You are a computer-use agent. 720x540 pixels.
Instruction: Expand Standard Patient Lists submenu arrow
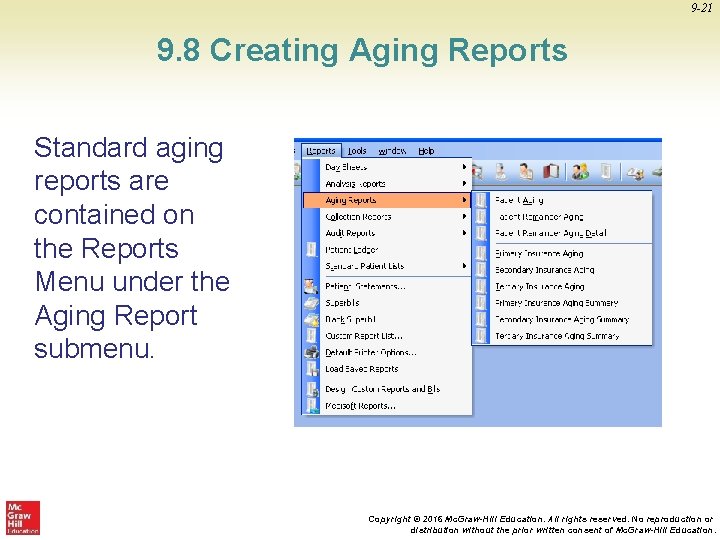pyautogui.click(x=464, y=266)
